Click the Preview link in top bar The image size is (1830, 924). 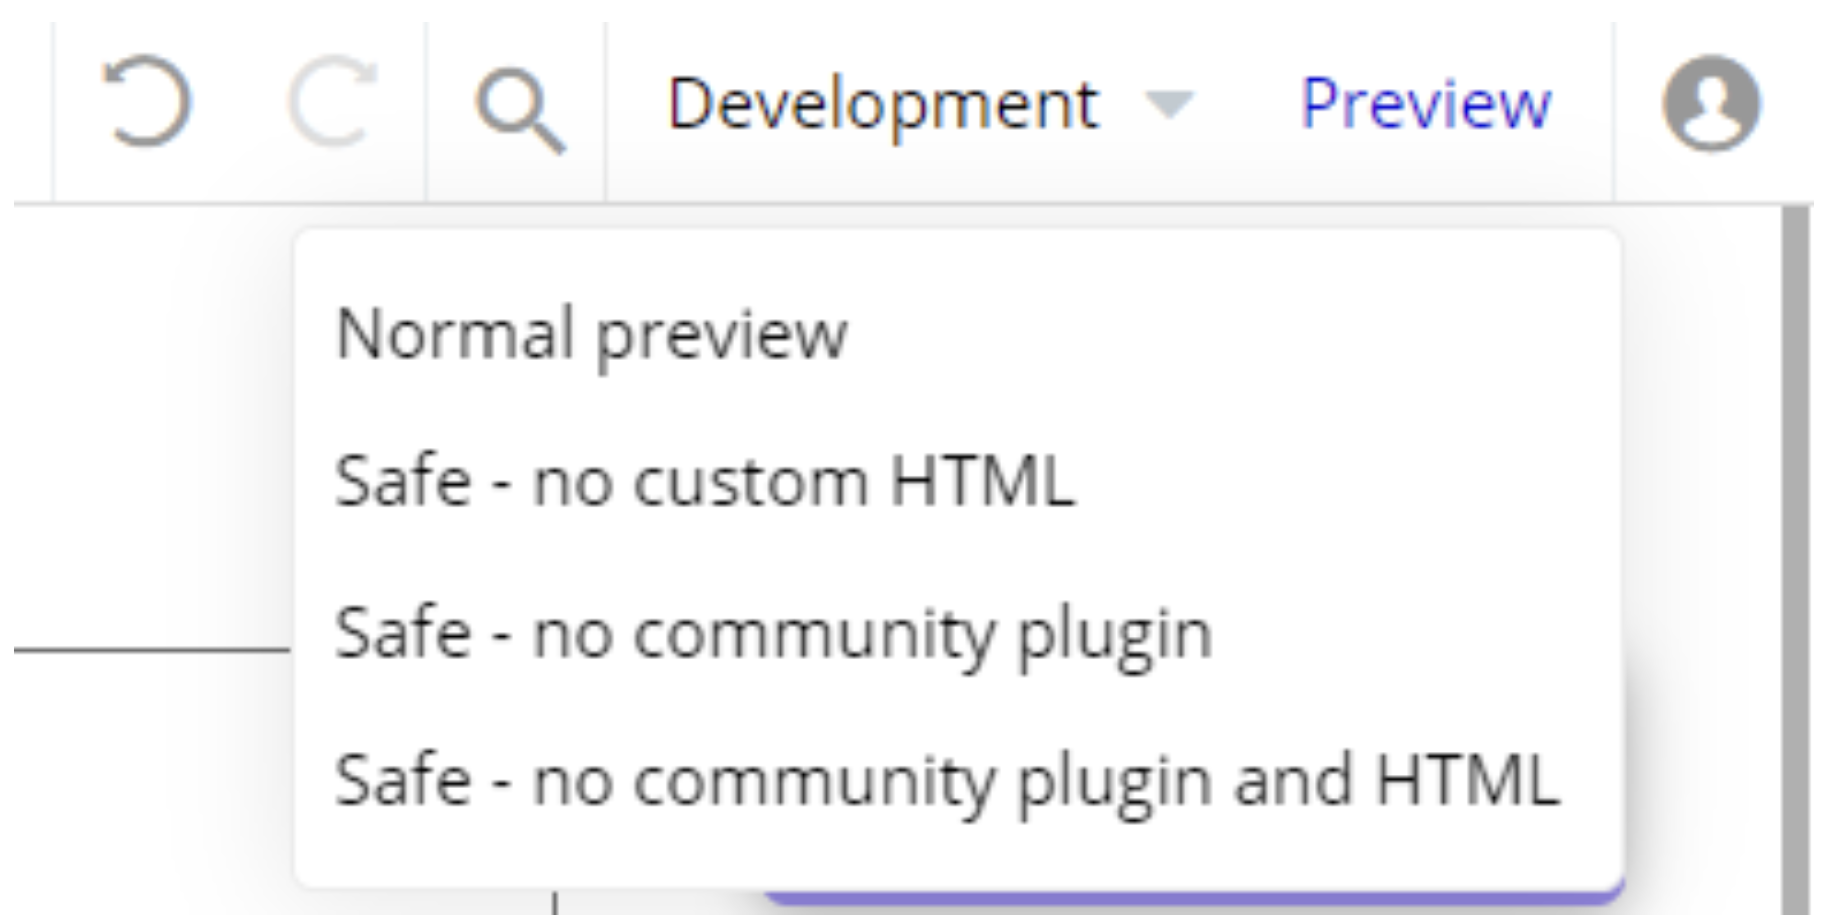point(1425,104)
